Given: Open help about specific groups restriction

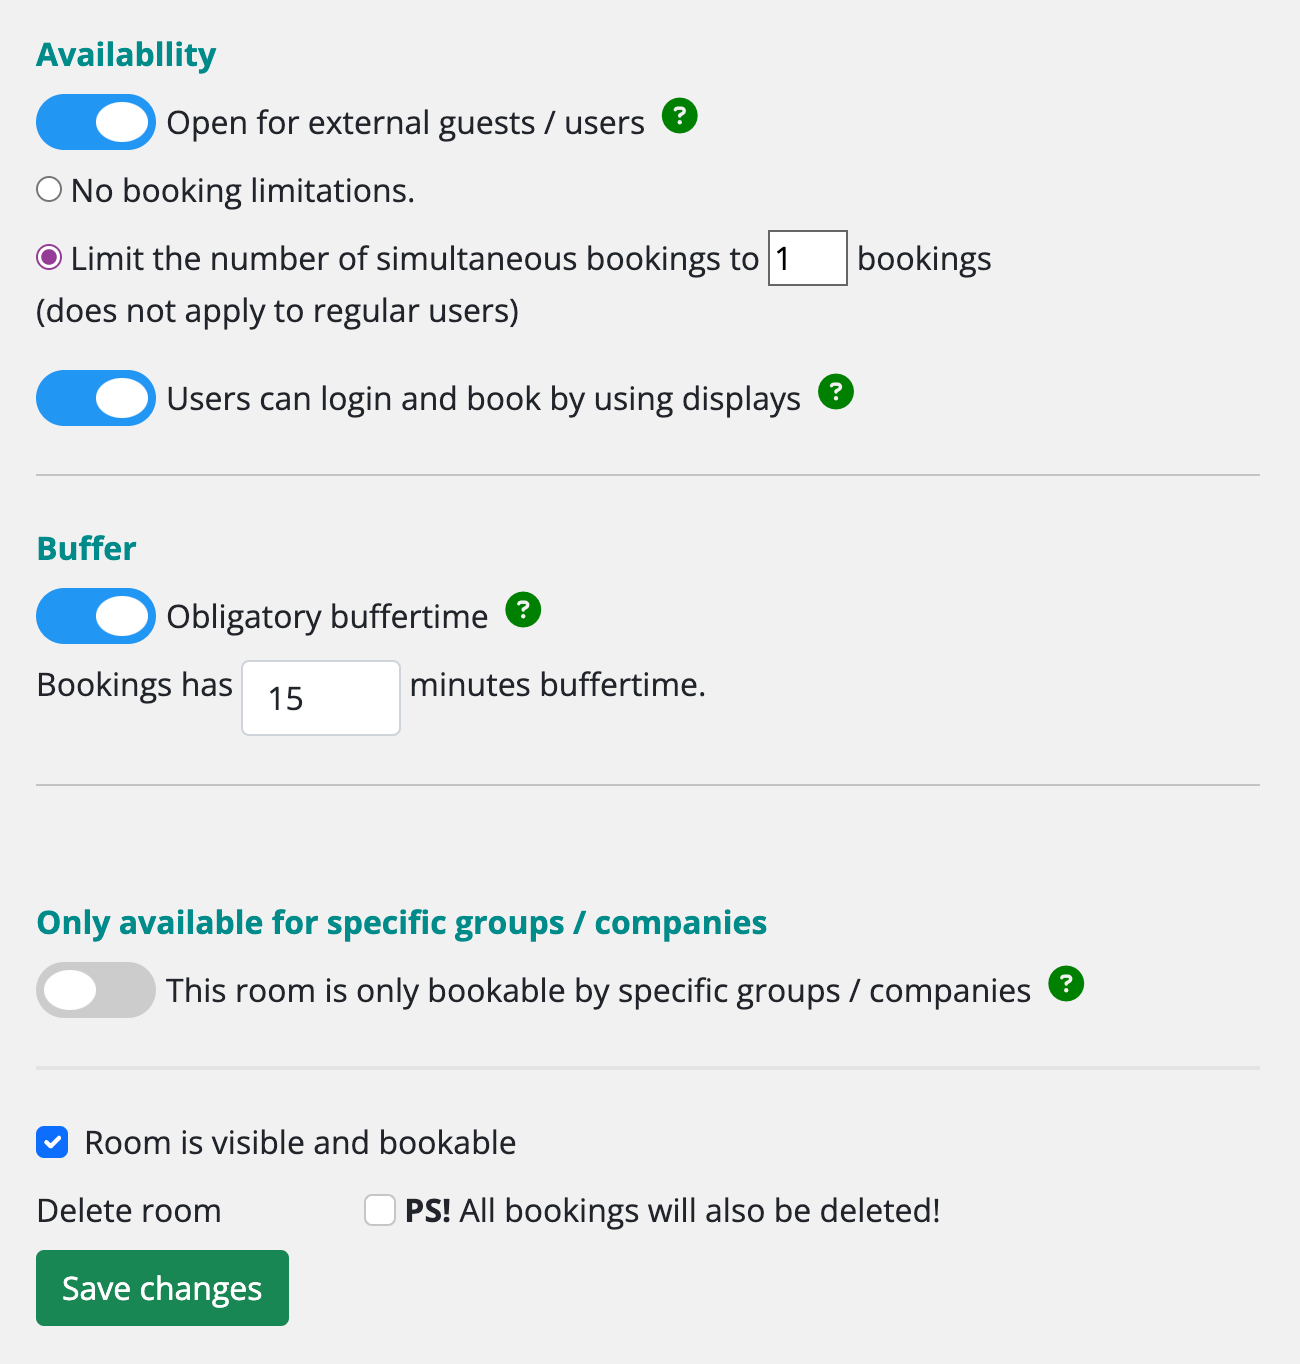Looking at the screenshot, I should click(x=1066, y=985).
